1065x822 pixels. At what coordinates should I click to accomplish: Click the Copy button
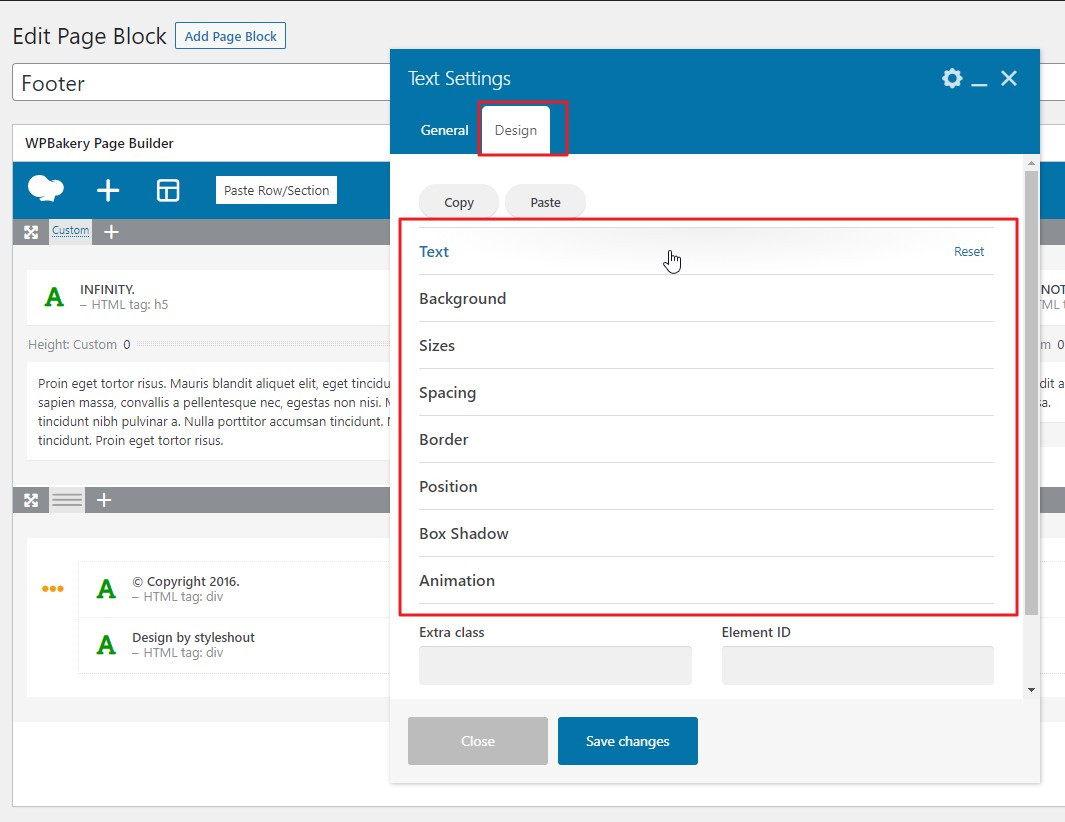(x=458, y=202)
